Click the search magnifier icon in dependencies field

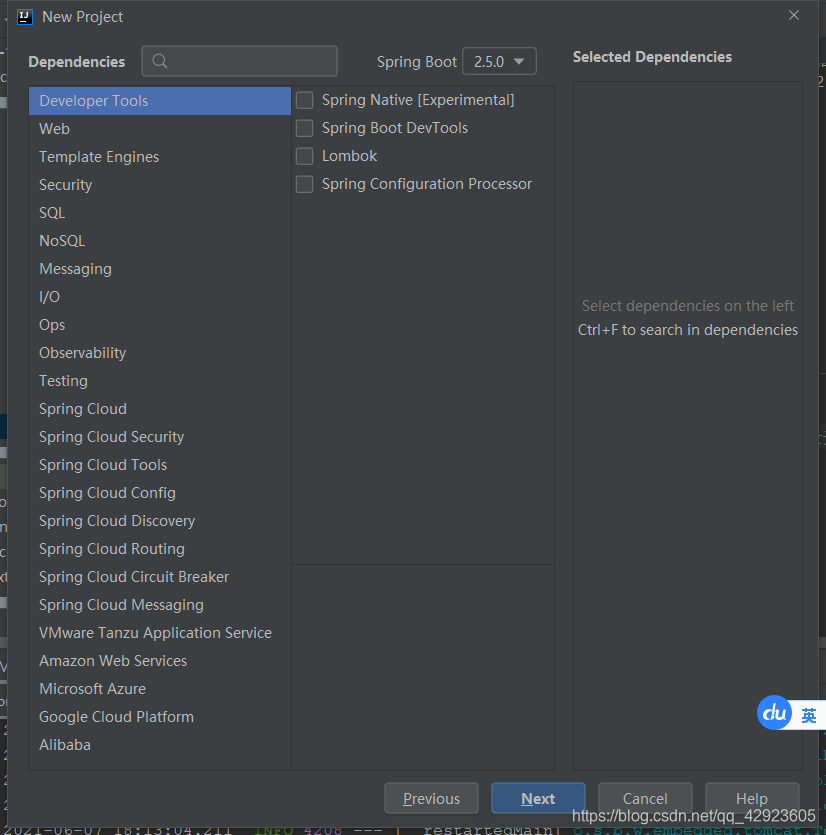(x=160, y=61)
